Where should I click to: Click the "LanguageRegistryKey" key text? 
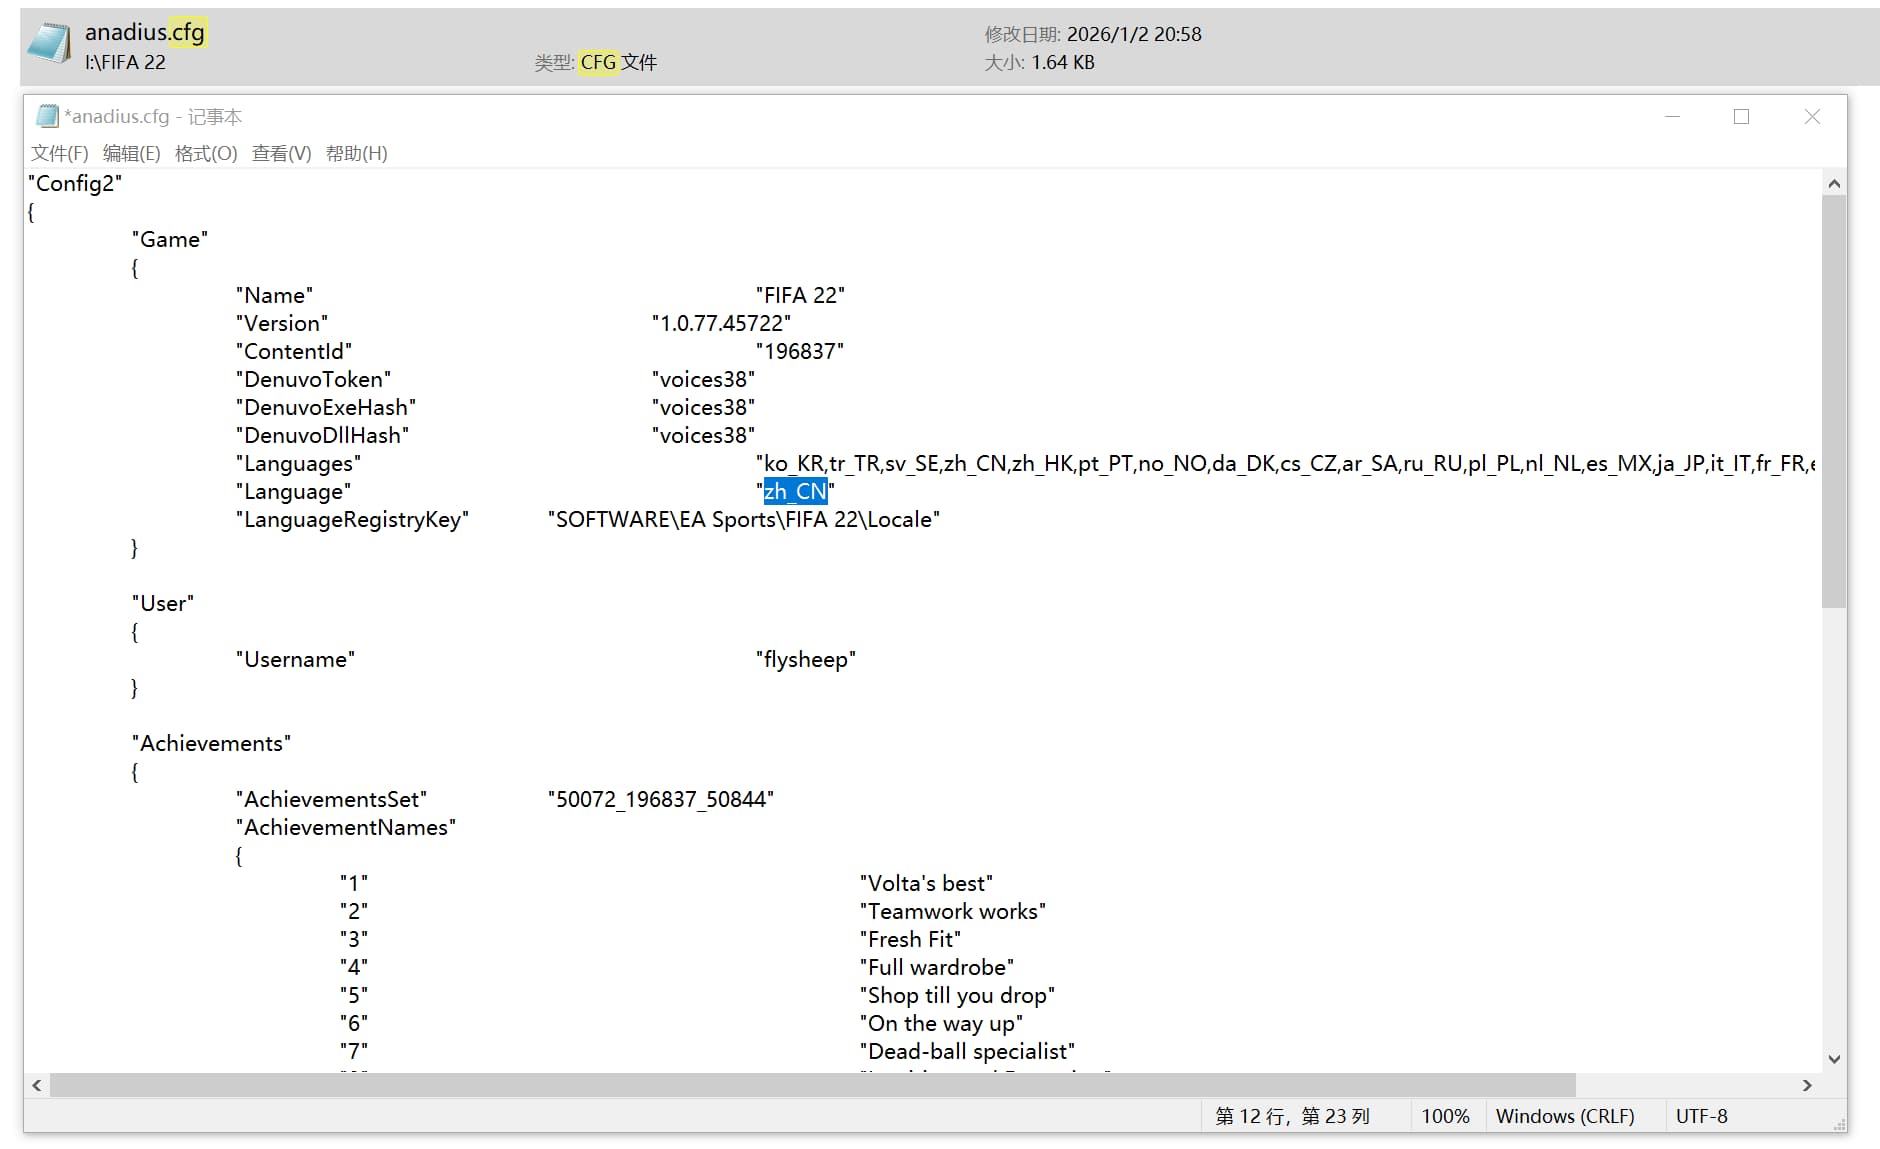[352, 519]
